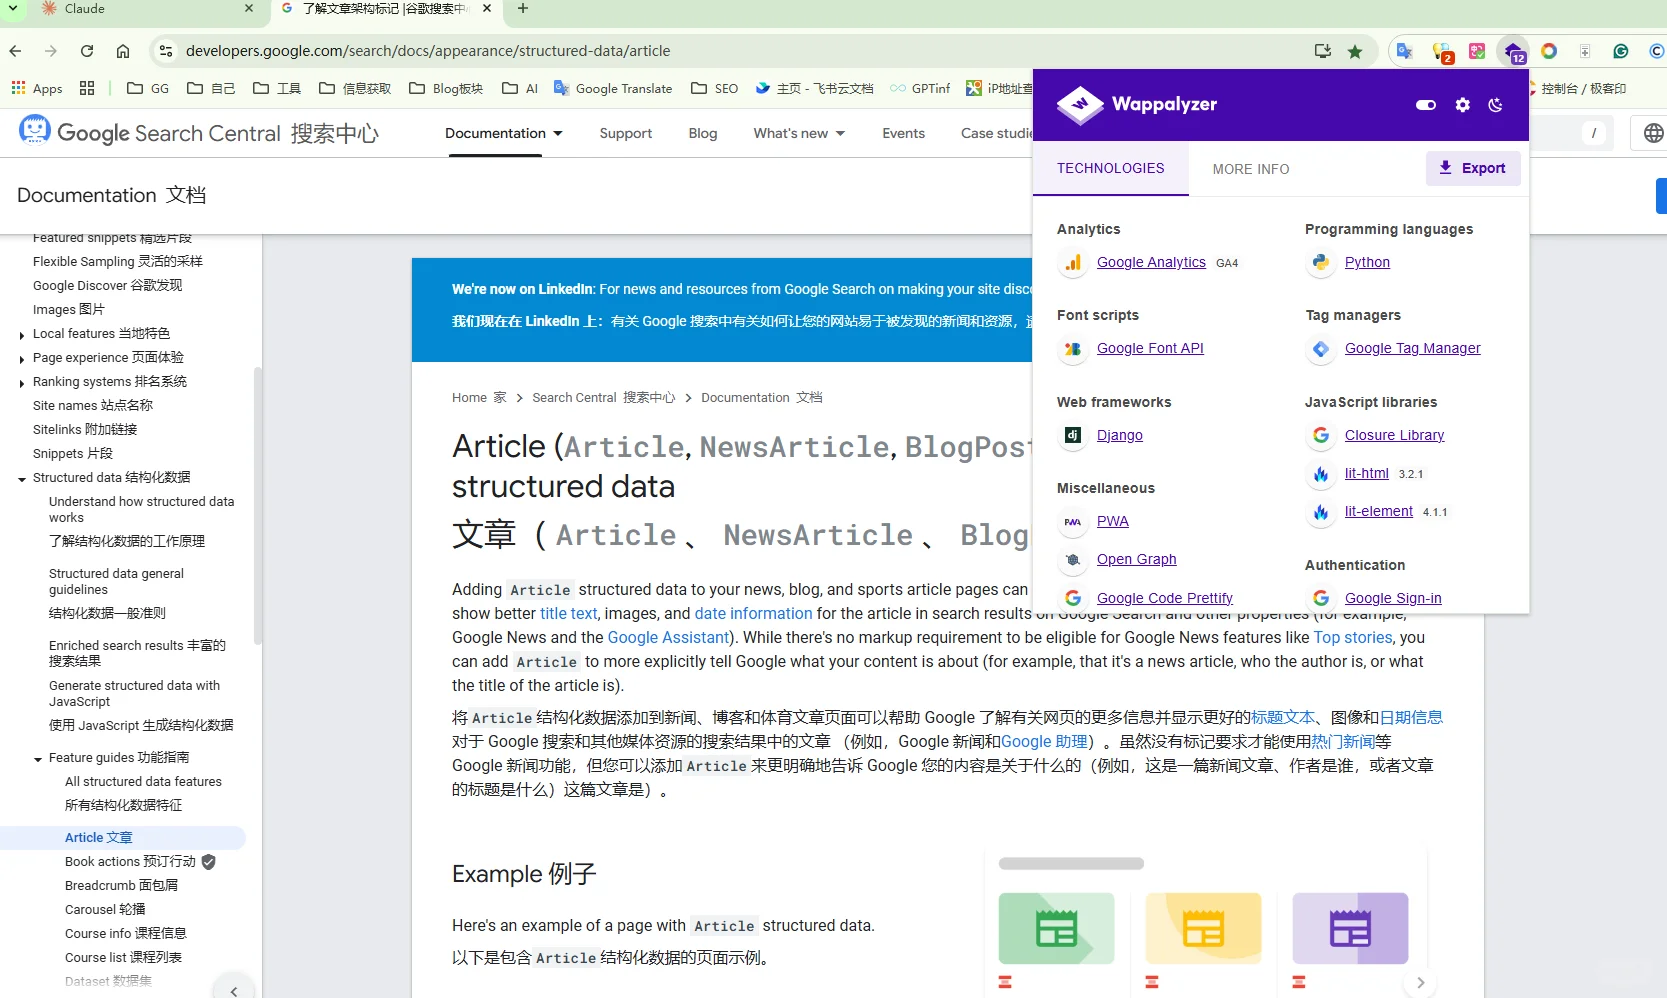Click the PWA icon

pyautogui.click(x=1073, y=522)
